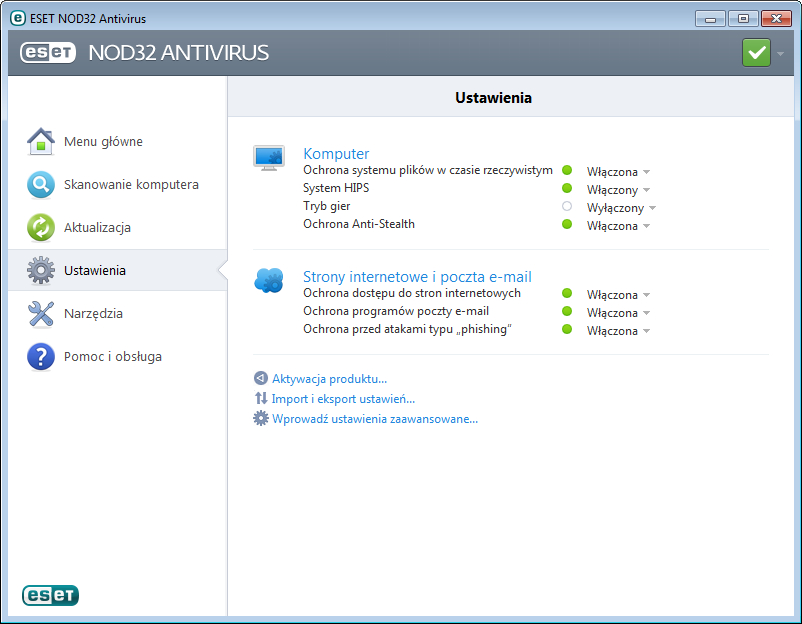
Task: Click the ESET logo in the header
Action: click(48, 52)
